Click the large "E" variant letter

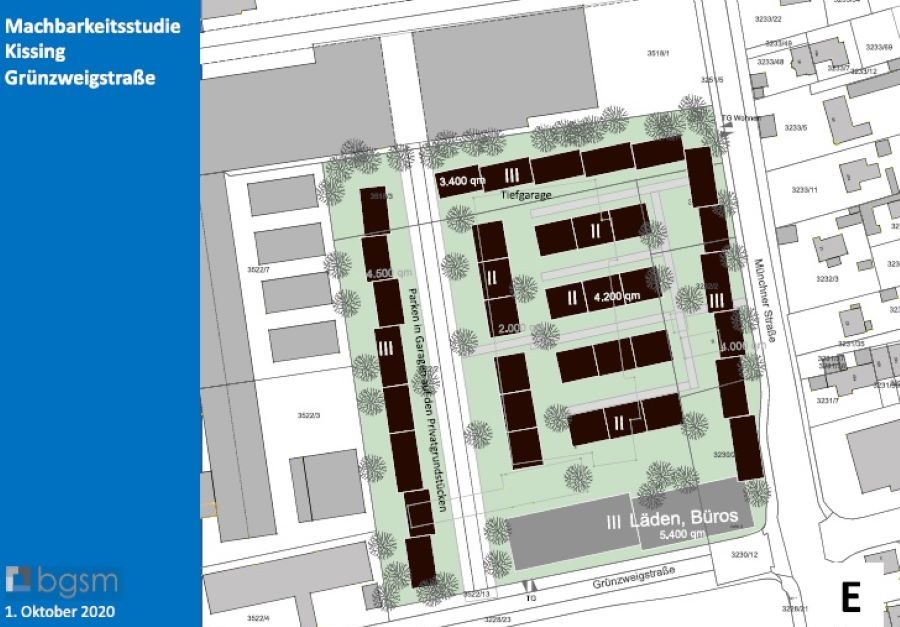pos(851,597)
